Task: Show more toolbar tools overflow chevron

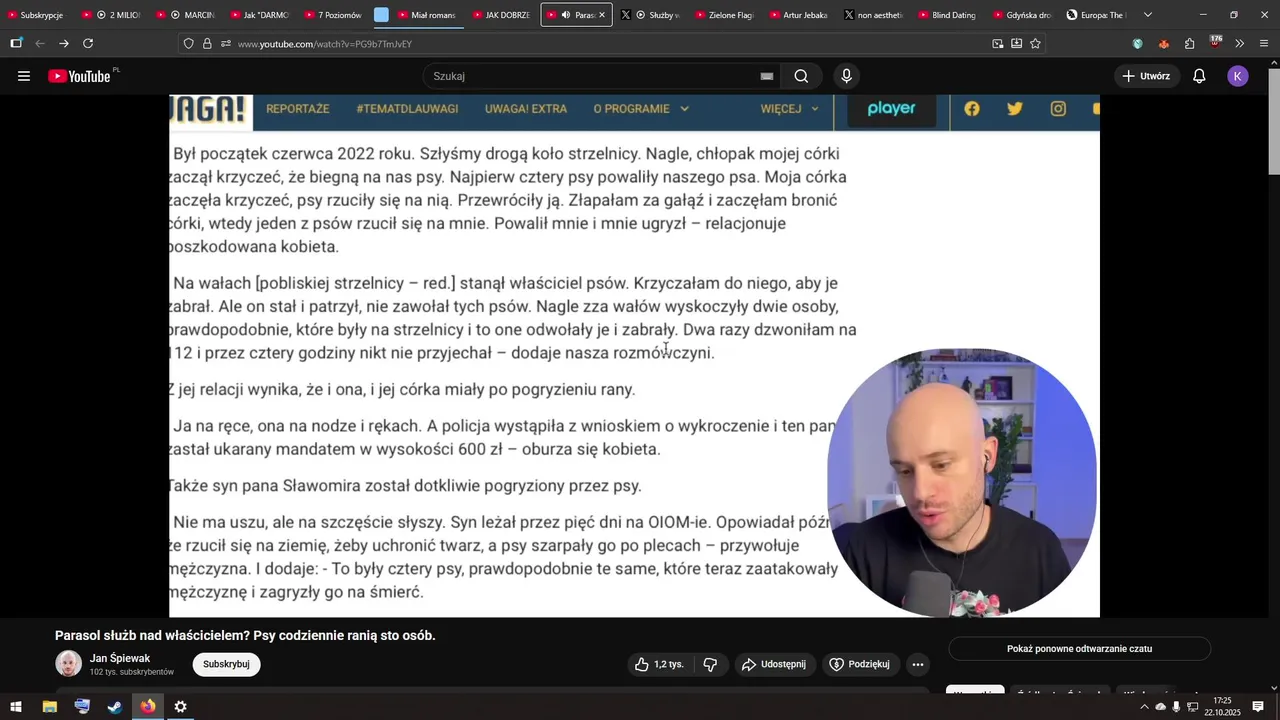Action: (1239, 43)
